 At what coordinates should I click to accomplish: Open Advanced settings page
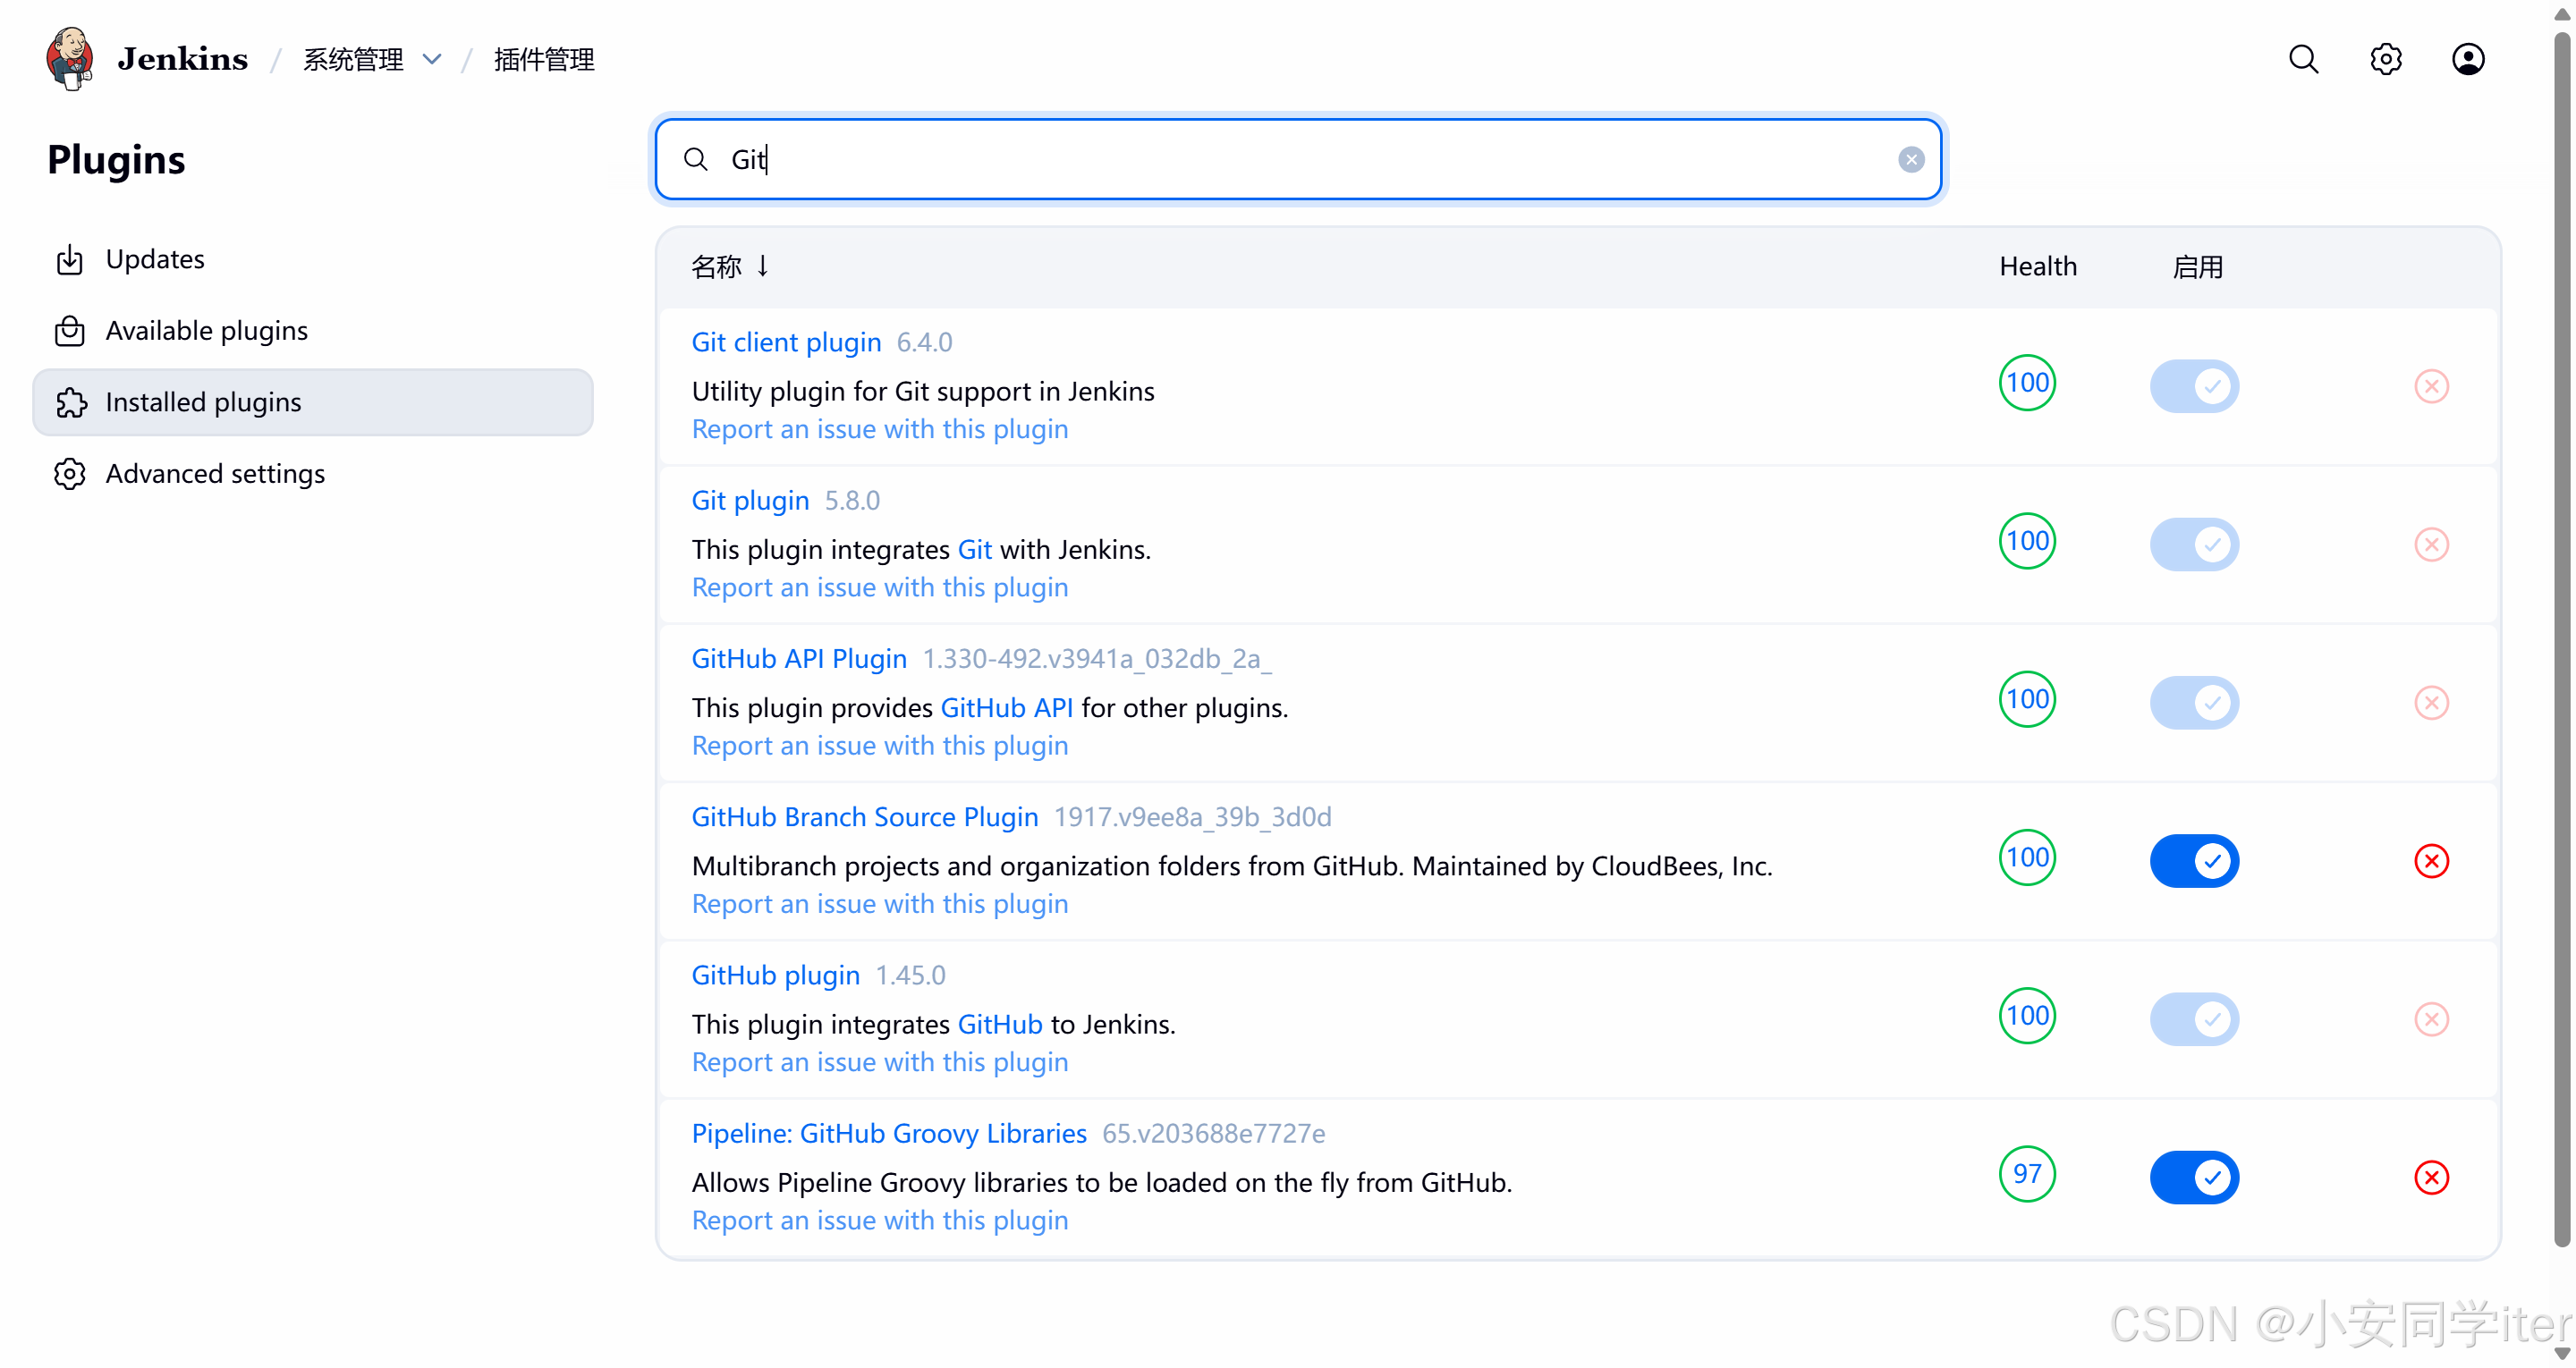coord(215,473)
